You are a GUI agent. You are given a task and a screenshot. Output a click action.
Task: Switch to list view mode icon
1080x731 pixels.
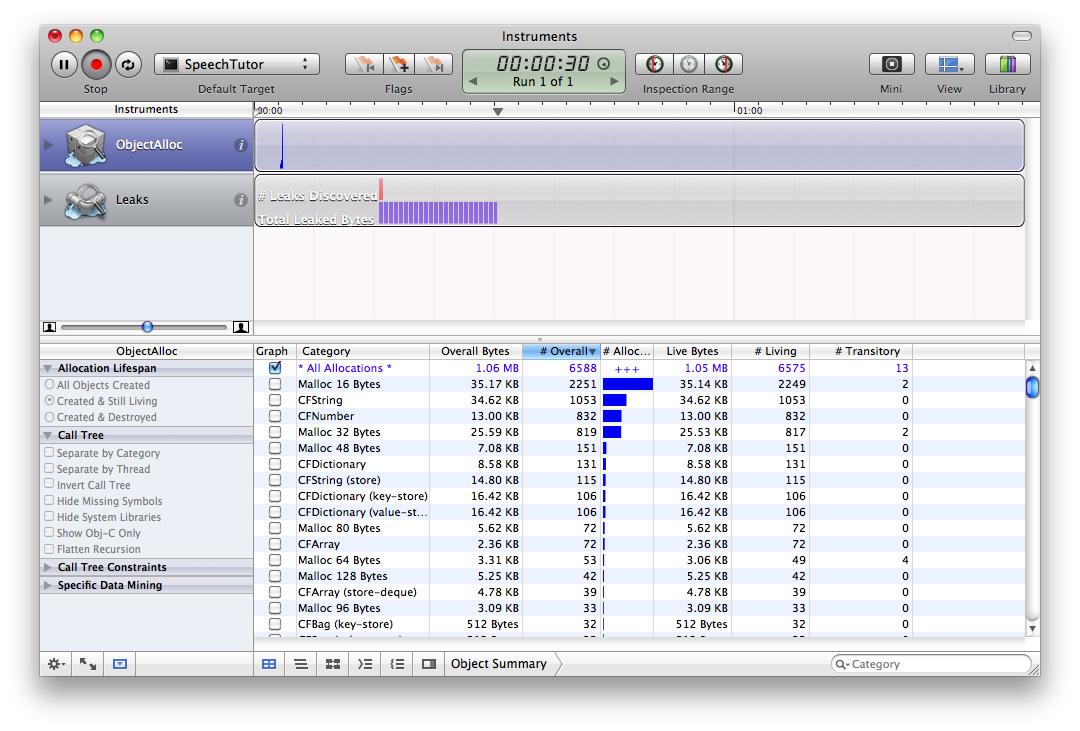pyautogui.click(x=301, y=663)
